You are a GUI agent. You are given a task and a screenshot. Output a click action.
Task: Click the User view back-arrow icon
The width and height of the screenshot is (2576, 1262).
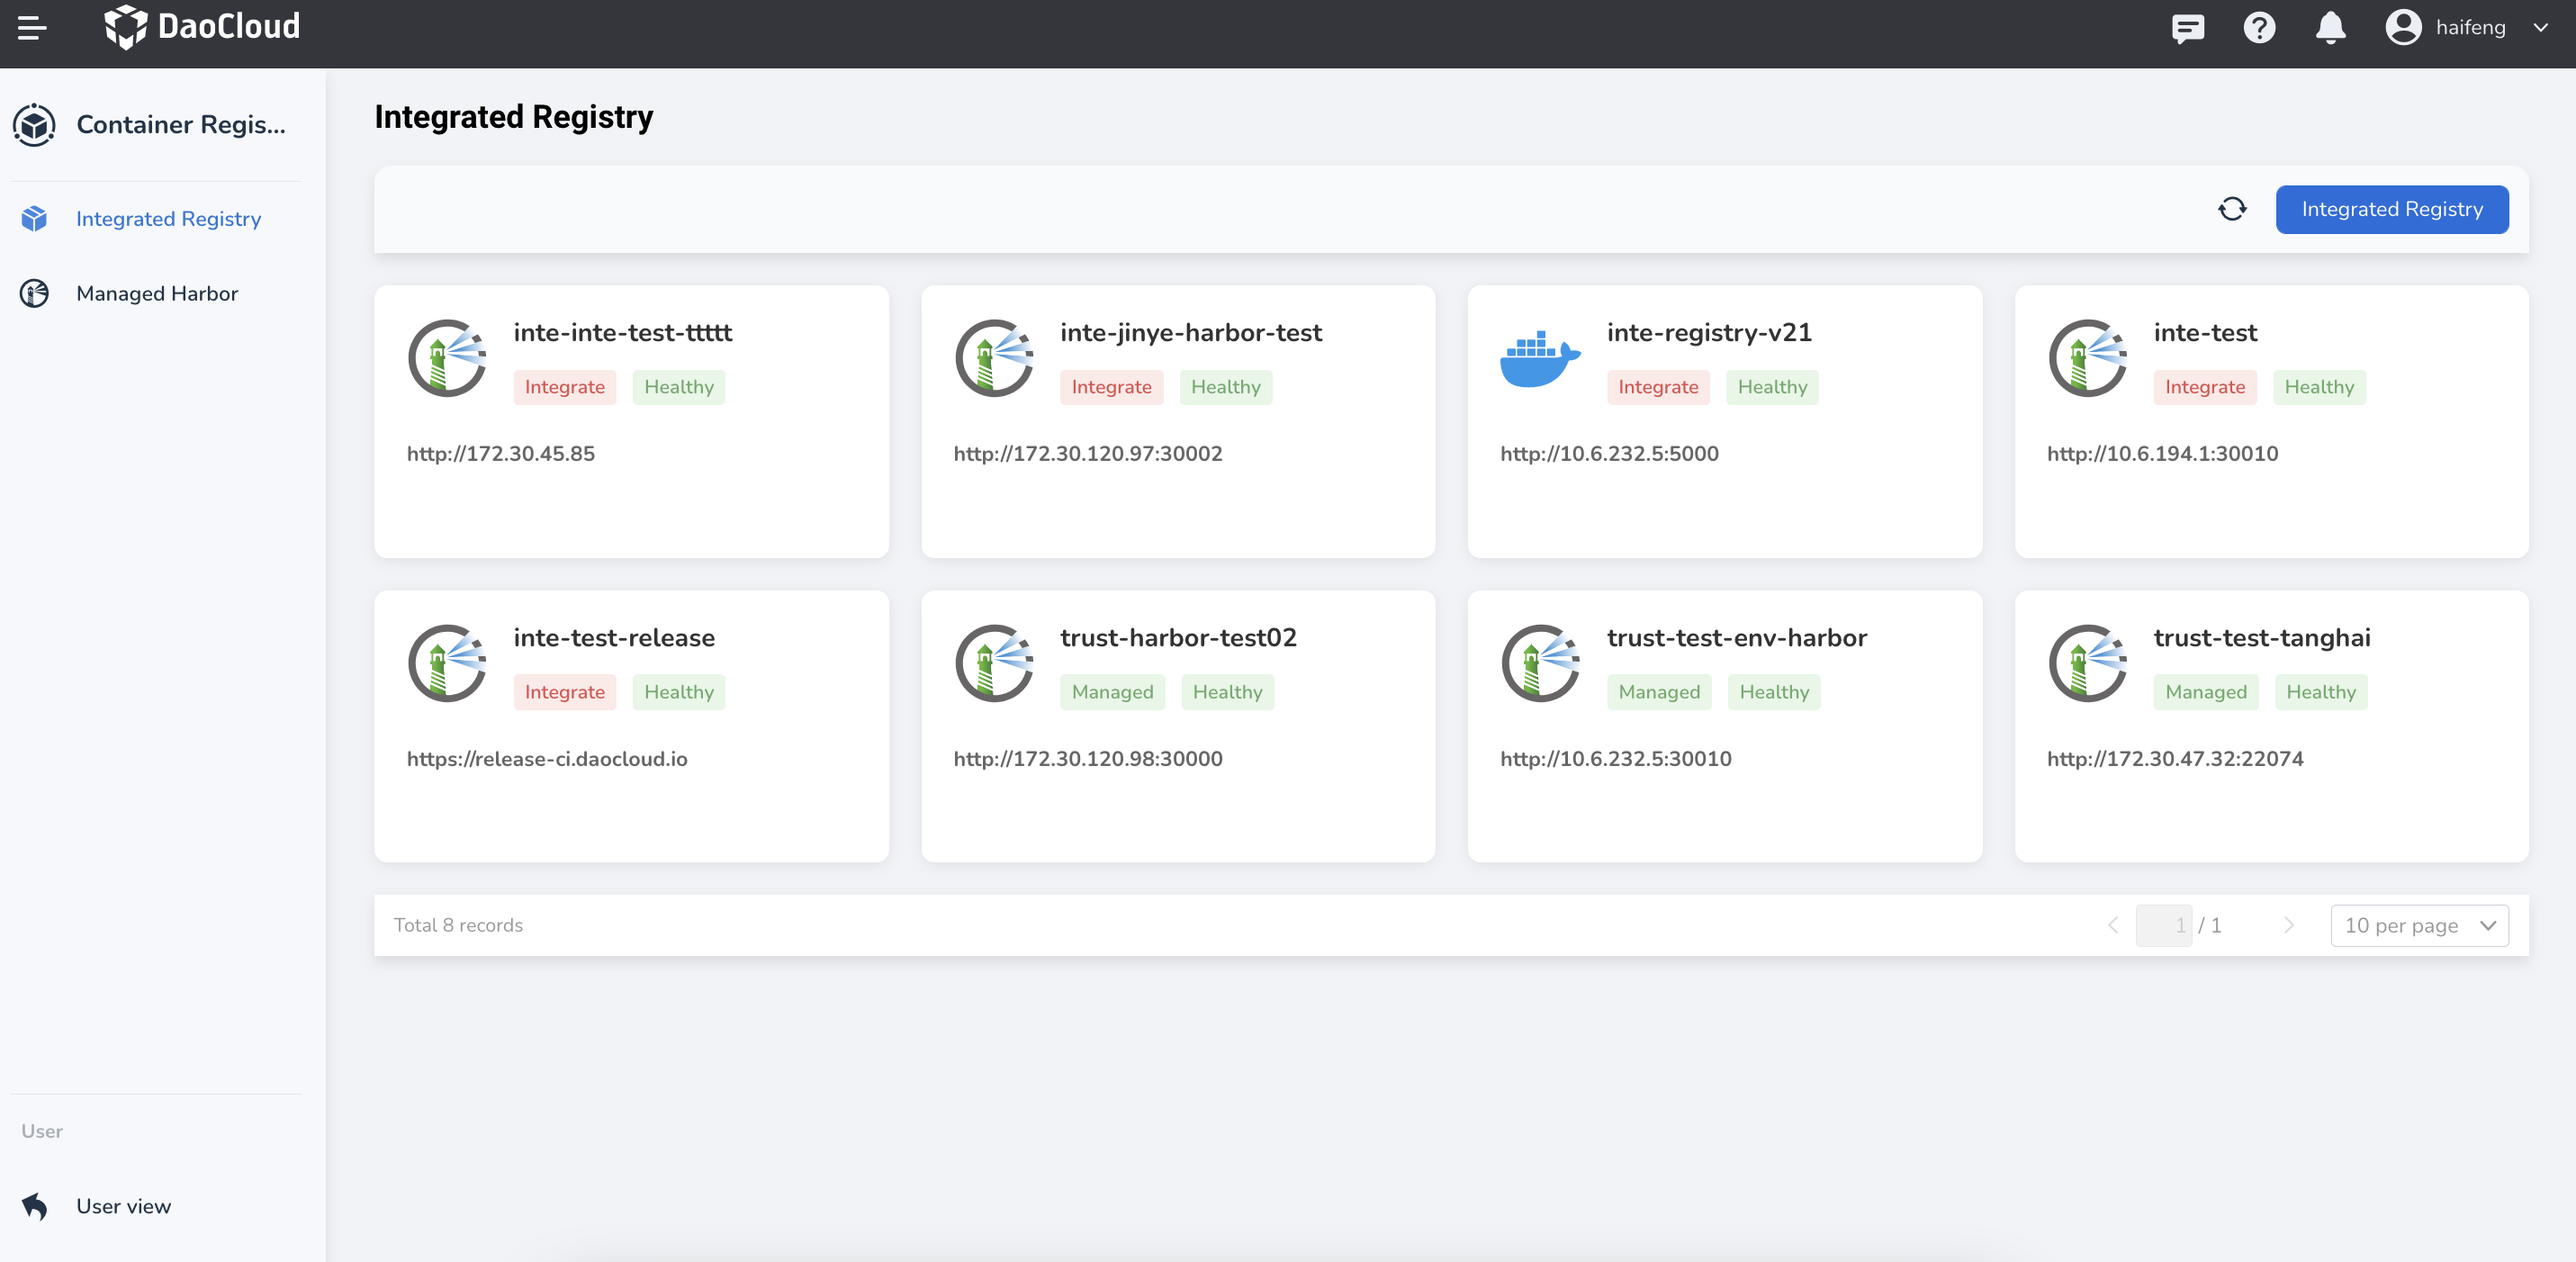(35, 1207)
